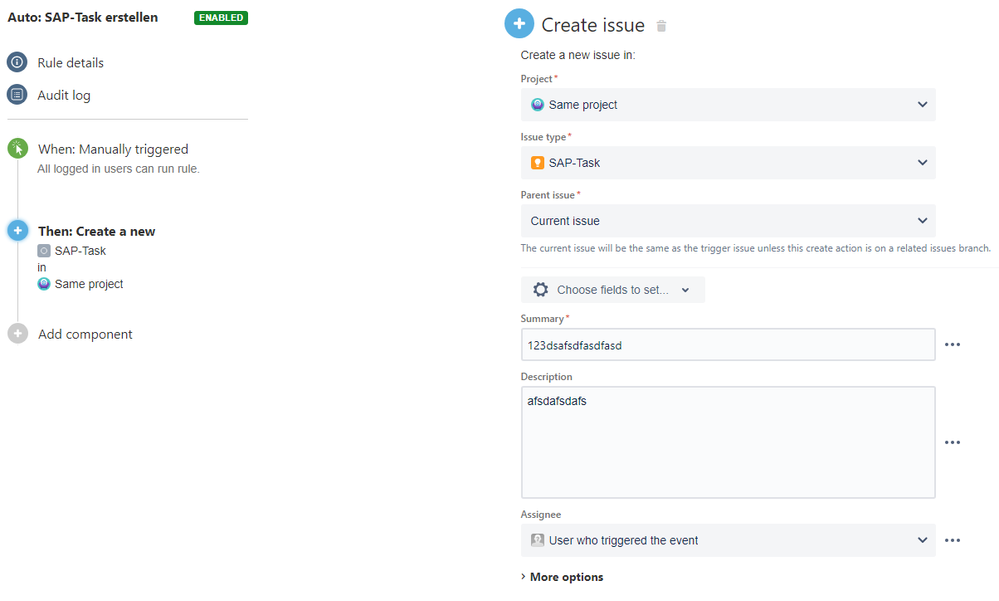Click the trash icon next to Create issue
Viewport: 999px width, 601px height.
click(x=661, y=26)
